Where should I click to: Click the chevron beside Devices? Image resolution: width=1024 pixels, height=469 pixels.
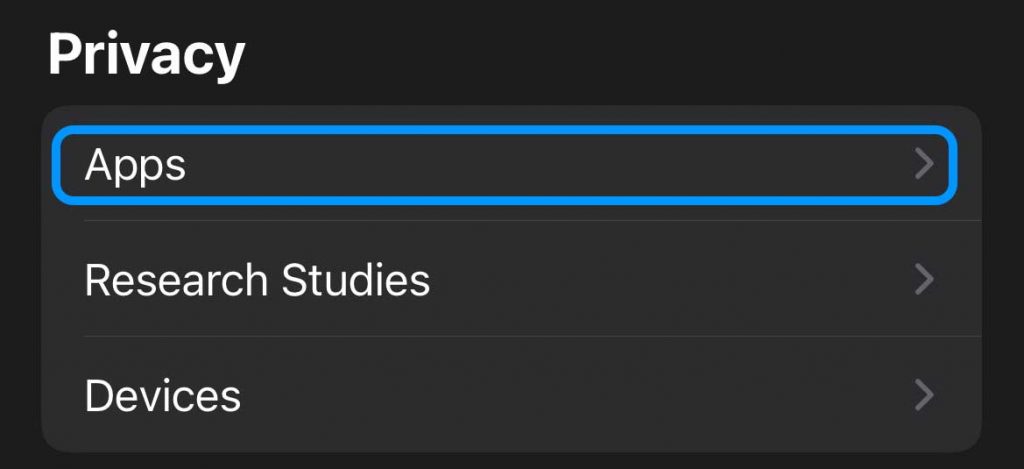click(x=924, y=395)
